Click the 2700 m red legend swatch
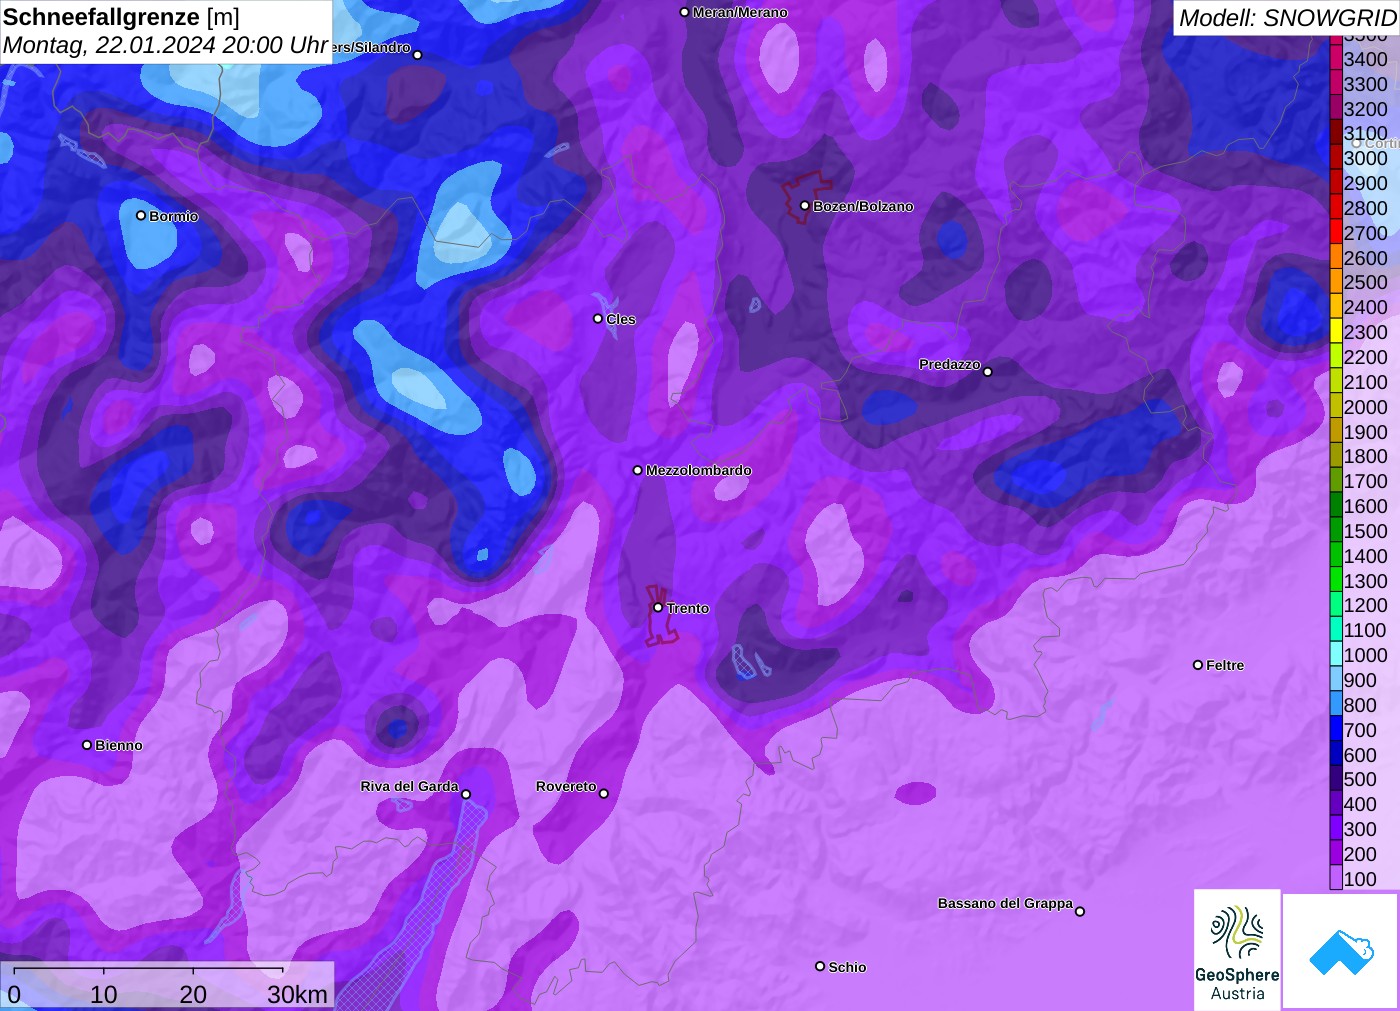The height and width of the screenshot is (1011, 1400). click(x=1335, y=233)
